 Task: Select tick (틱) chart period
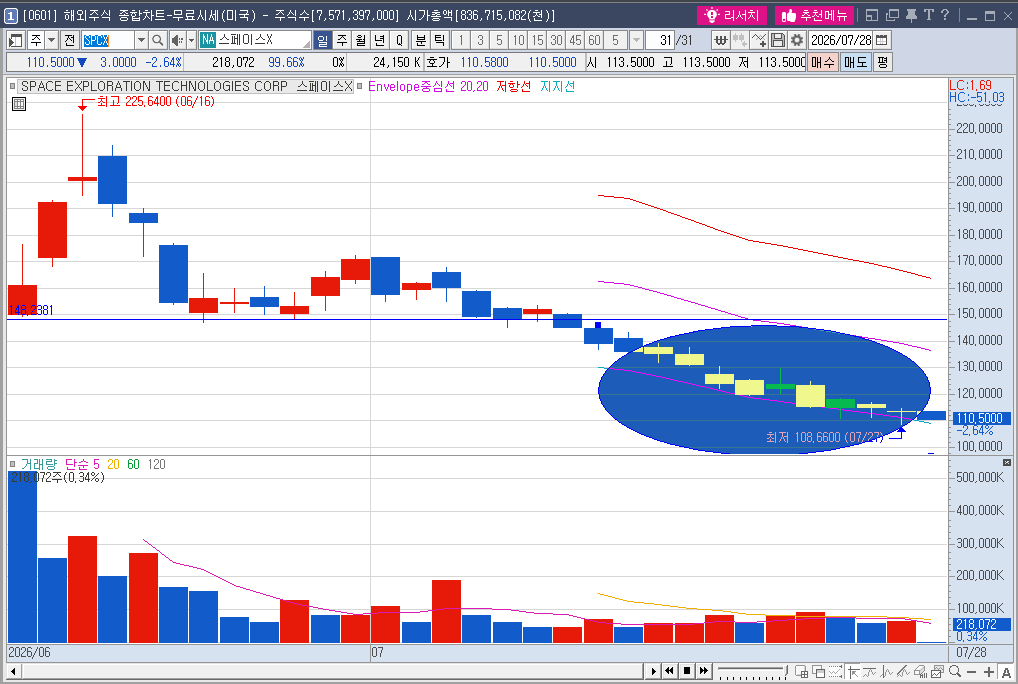click(x=440, y=40)
